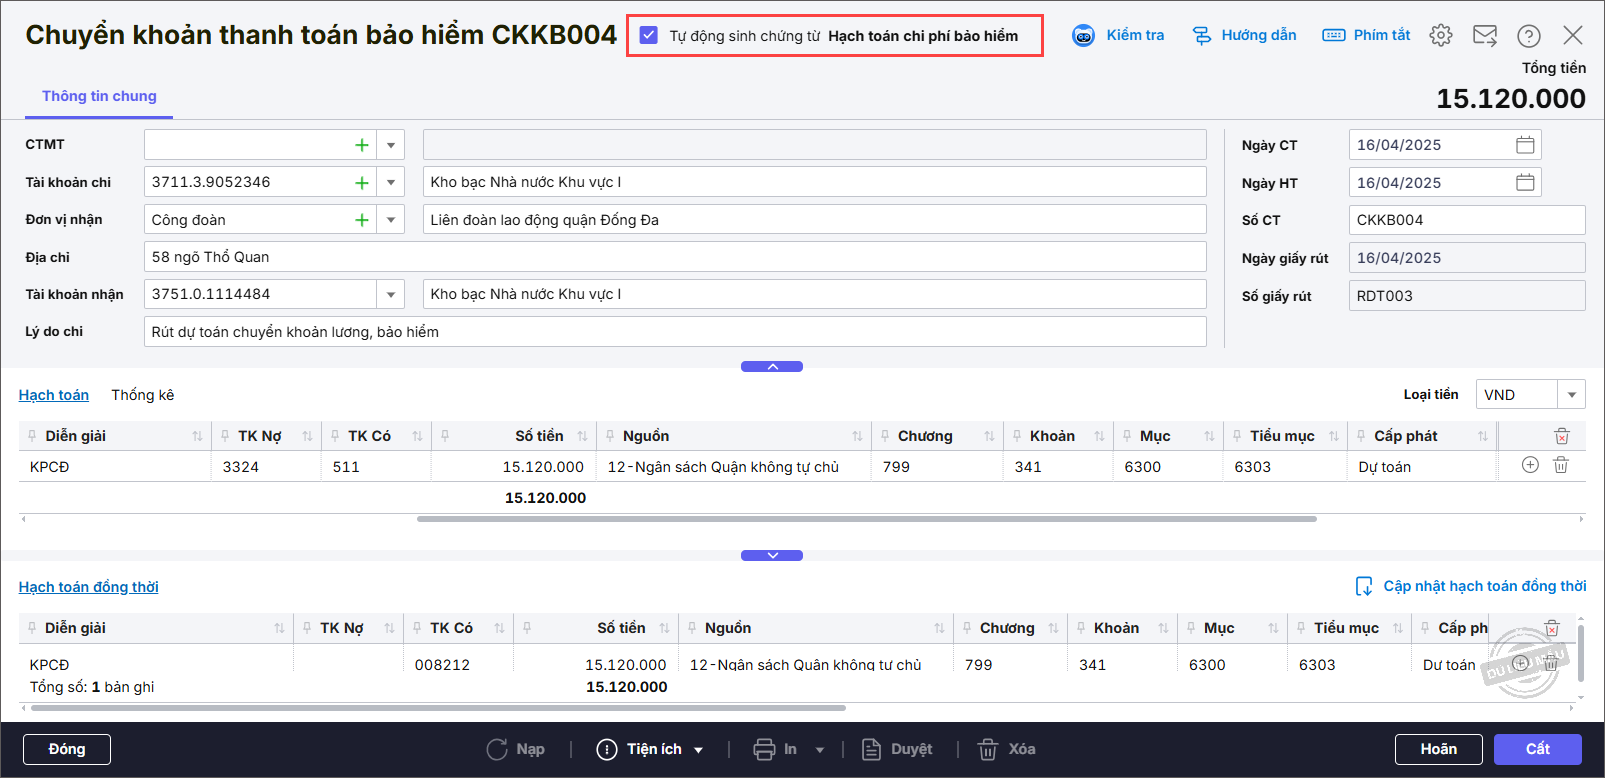Click Hạch toán đồng thời vertical scrollbar

pos(1580,652)
